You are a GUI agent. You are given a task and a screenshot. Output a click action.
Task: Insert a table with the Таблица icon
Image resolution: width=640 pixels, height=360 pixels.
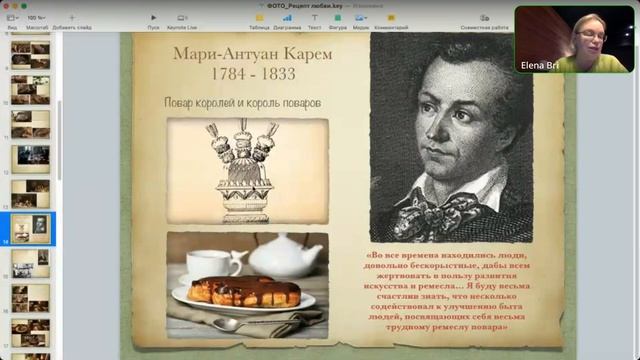[260, 18]
